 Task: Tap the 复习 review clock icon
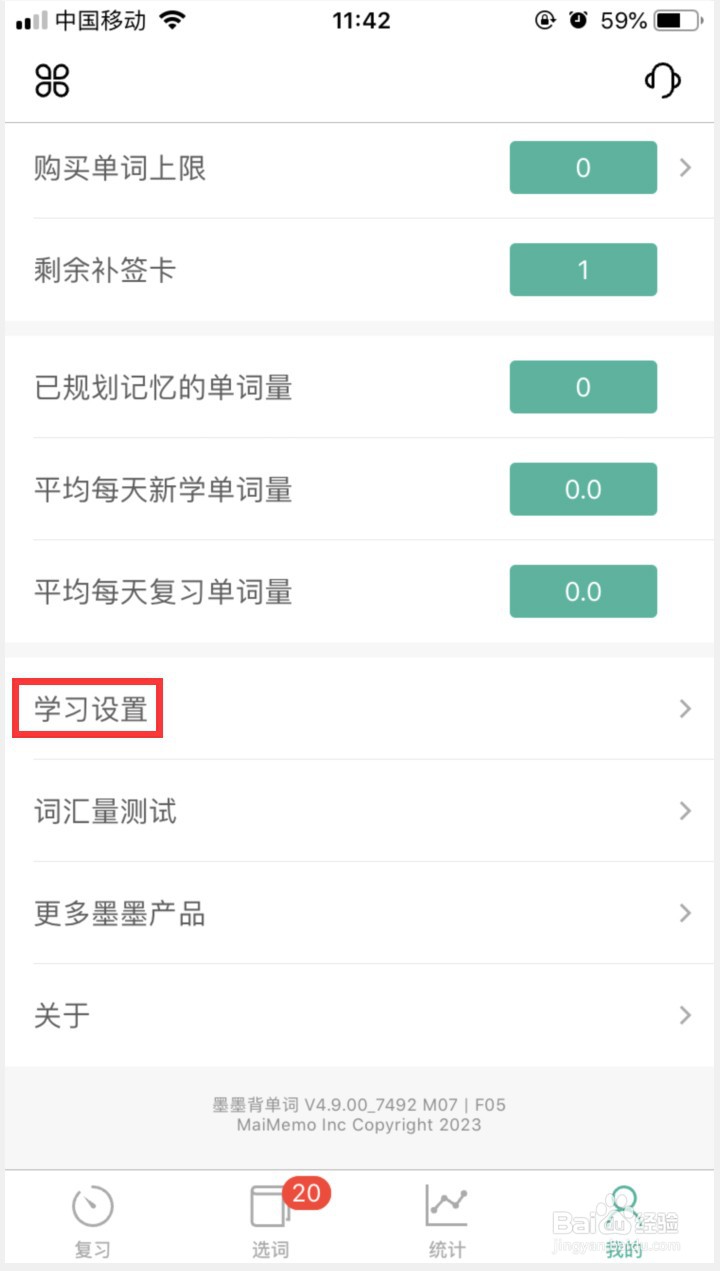pyautogui.click(x=92, y=1207)
